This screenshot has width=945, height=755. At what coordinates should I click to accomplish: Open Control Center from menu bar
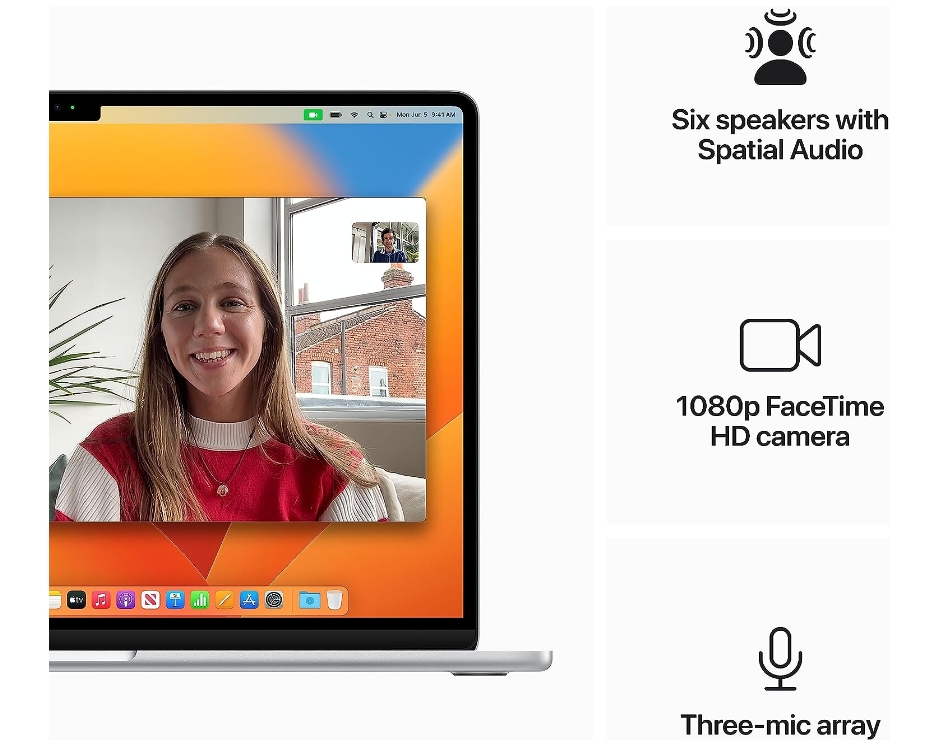coord(383,115)
